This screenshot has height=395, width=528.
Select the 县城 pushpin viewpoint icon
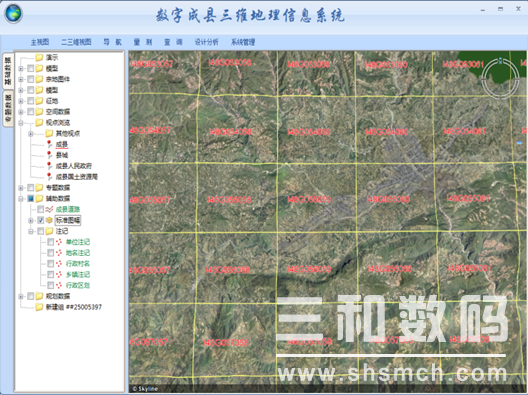tap(49, 155)
